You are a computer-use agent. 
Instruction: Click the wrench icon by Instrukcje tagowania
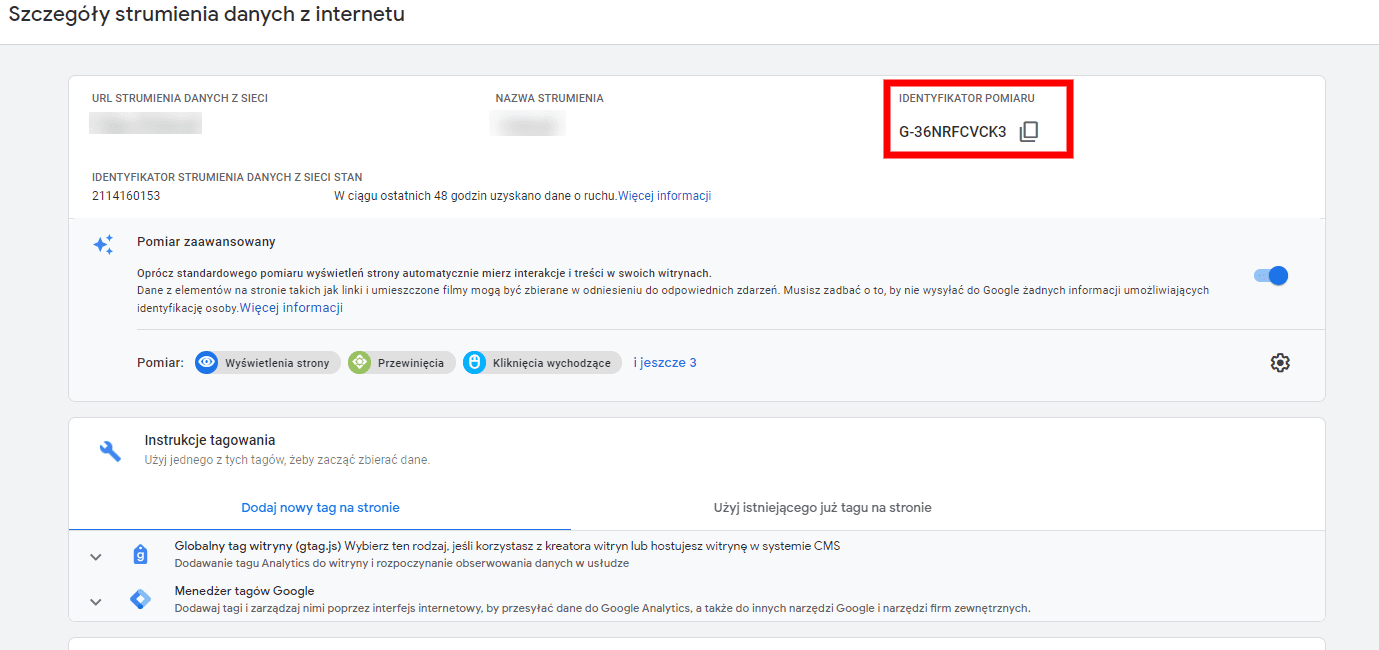110,450
